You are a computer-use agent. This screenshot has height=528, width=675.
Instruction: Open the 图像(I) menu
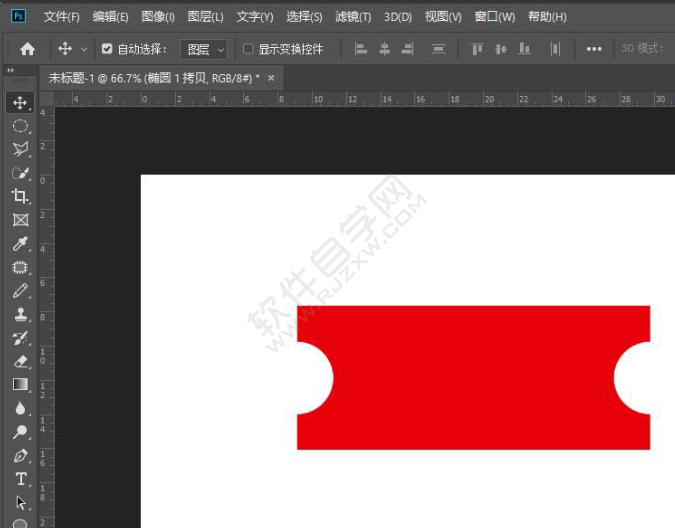[x=158, y=17]
